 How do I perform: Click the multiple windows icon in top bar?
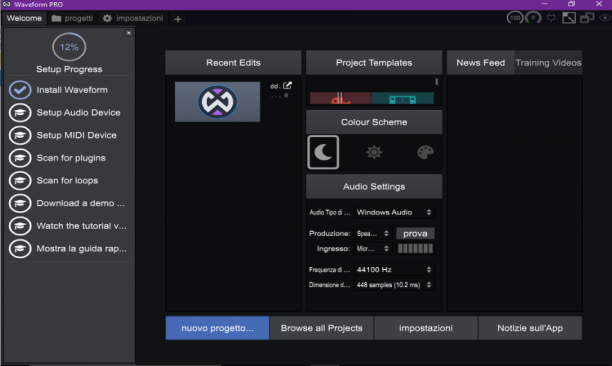[587, 18]
